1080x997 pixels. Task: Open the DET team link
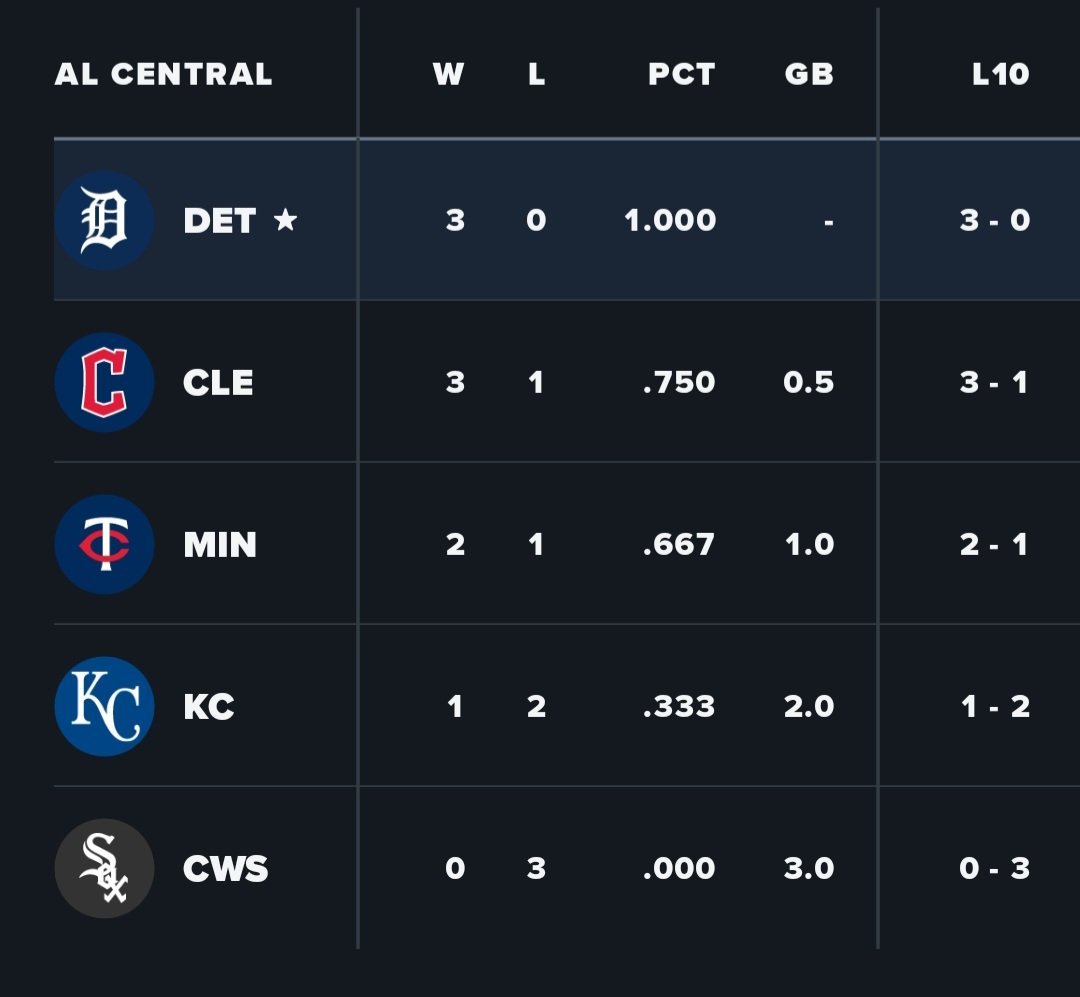click(x=220, y=221)
